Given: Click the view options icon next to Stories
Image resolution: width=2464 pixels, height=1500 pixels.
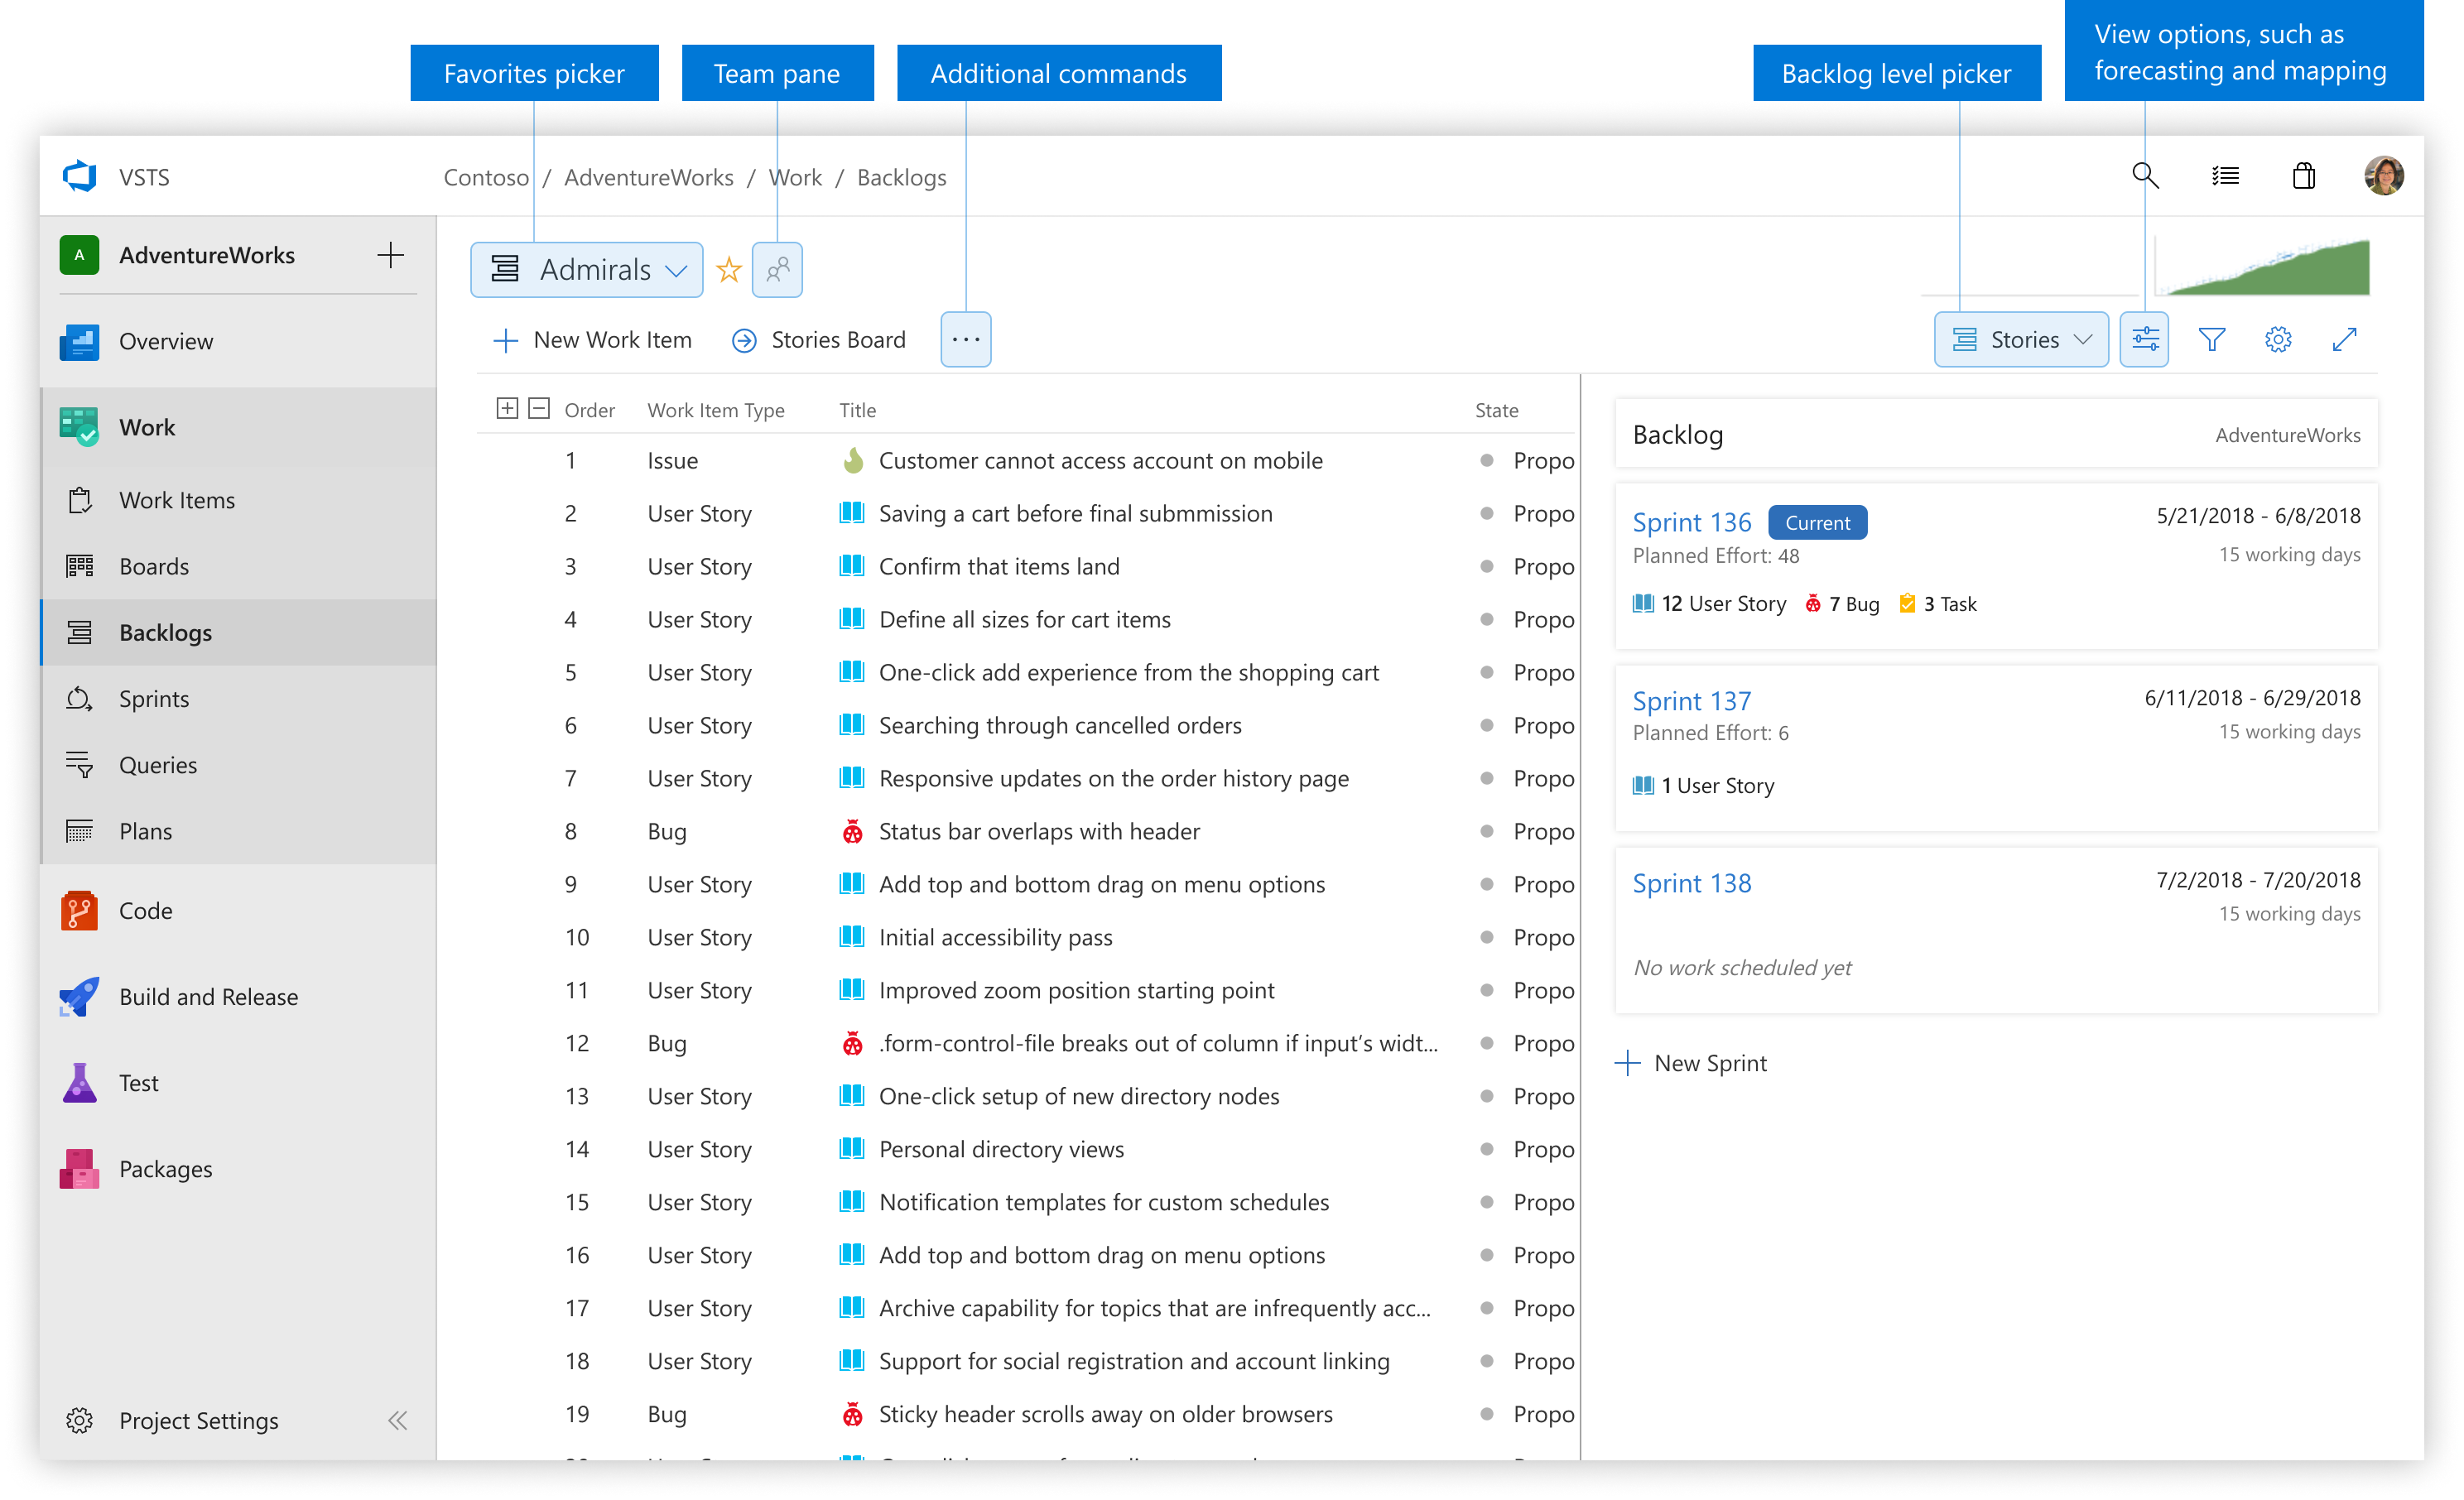Looking at the screenshot, I should (x=2144, y=339).
